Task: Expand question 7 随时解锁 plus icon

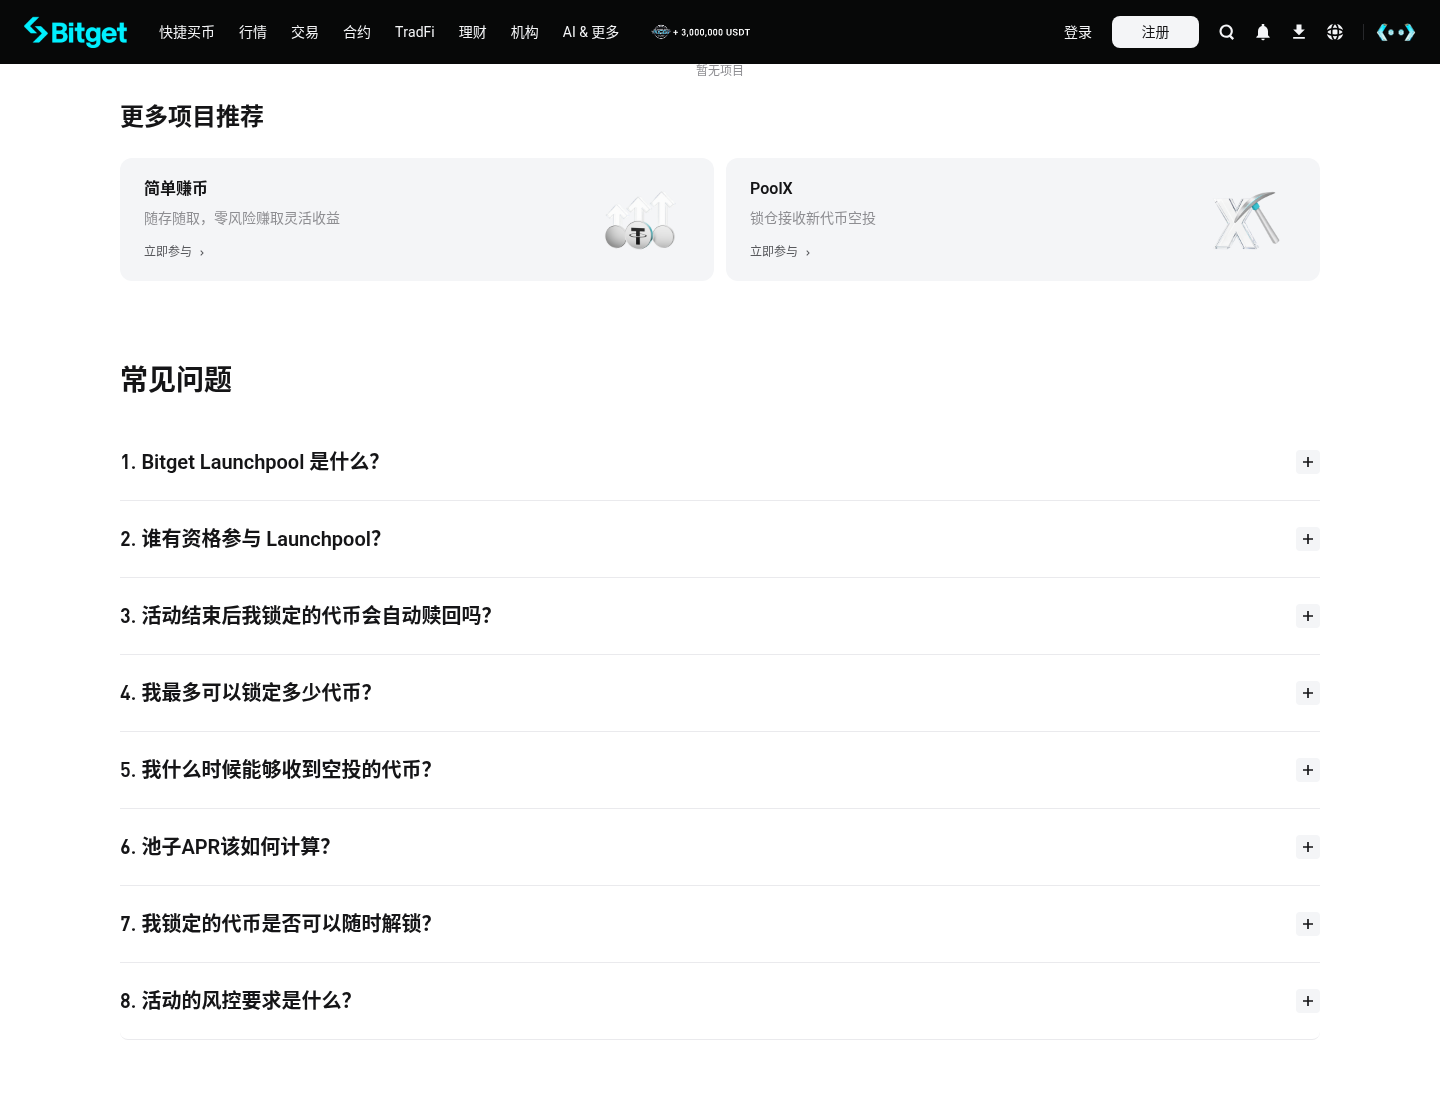Action: [x=1308, y=924]
